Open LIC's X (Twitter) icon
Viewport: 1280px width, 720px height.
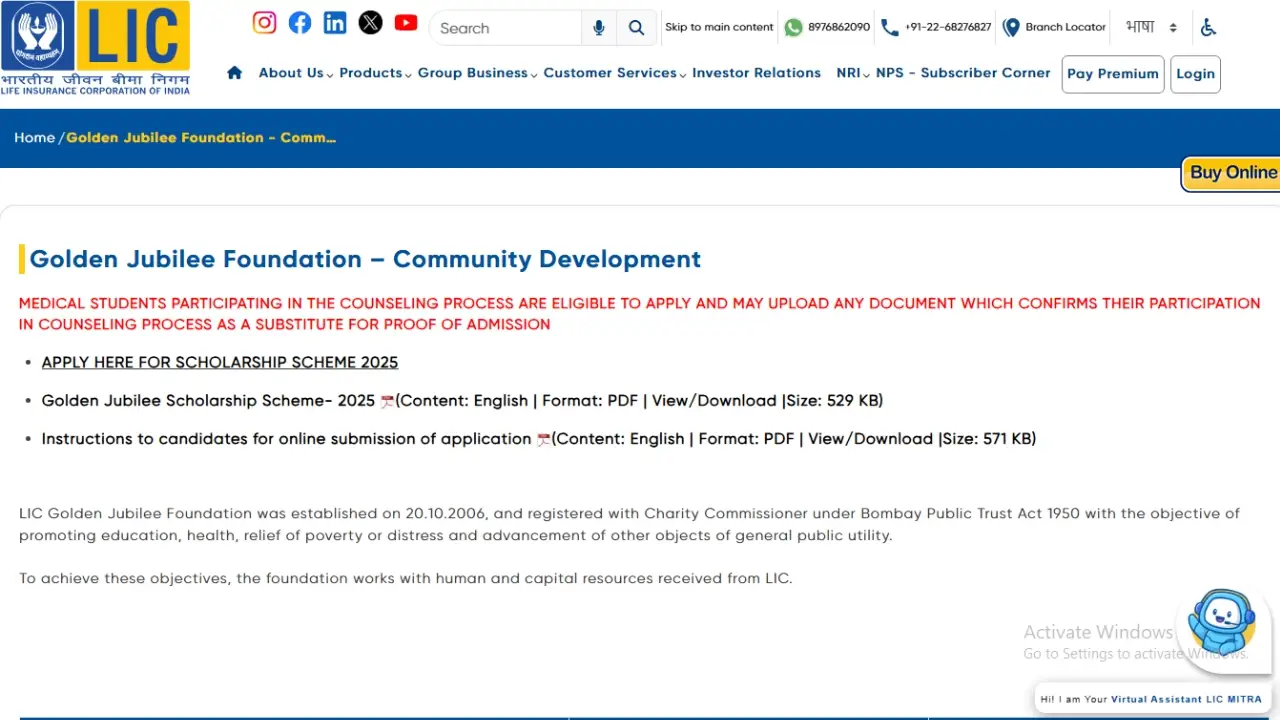click(370, 23)
